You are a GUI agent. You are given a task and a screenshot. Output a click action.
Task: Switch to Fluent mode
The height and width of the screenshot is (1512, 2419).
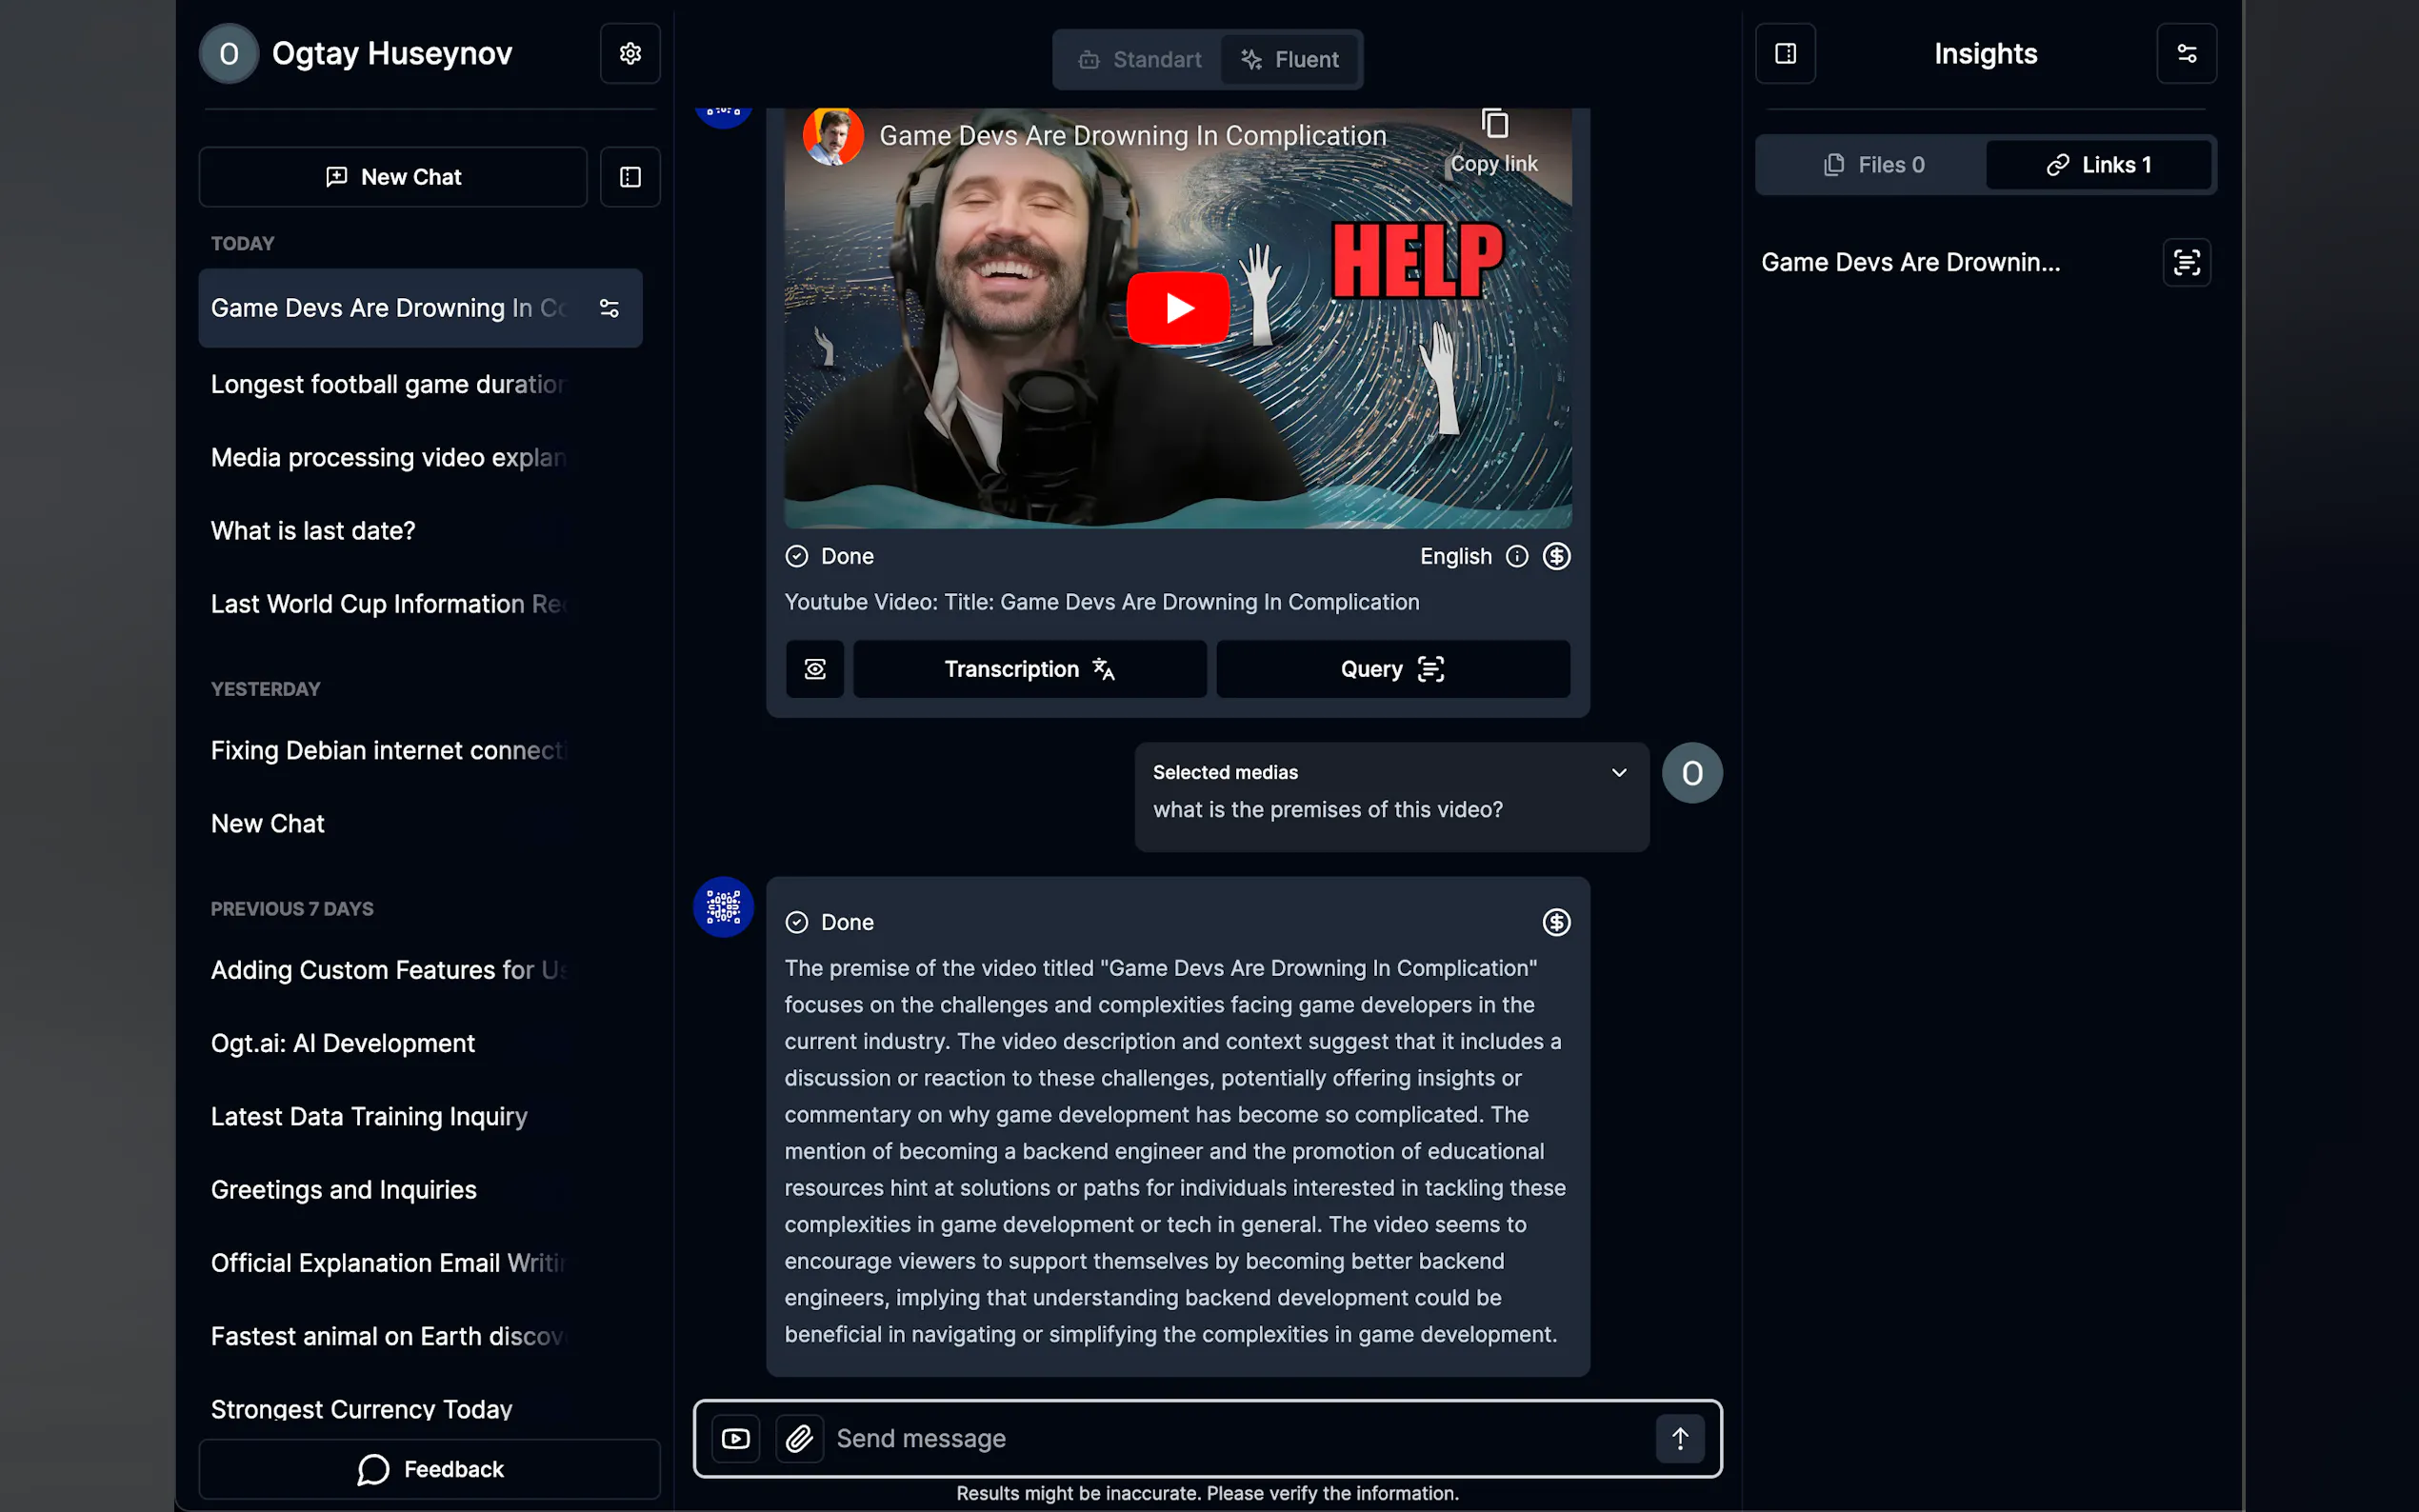click(x=1289, y=60)
